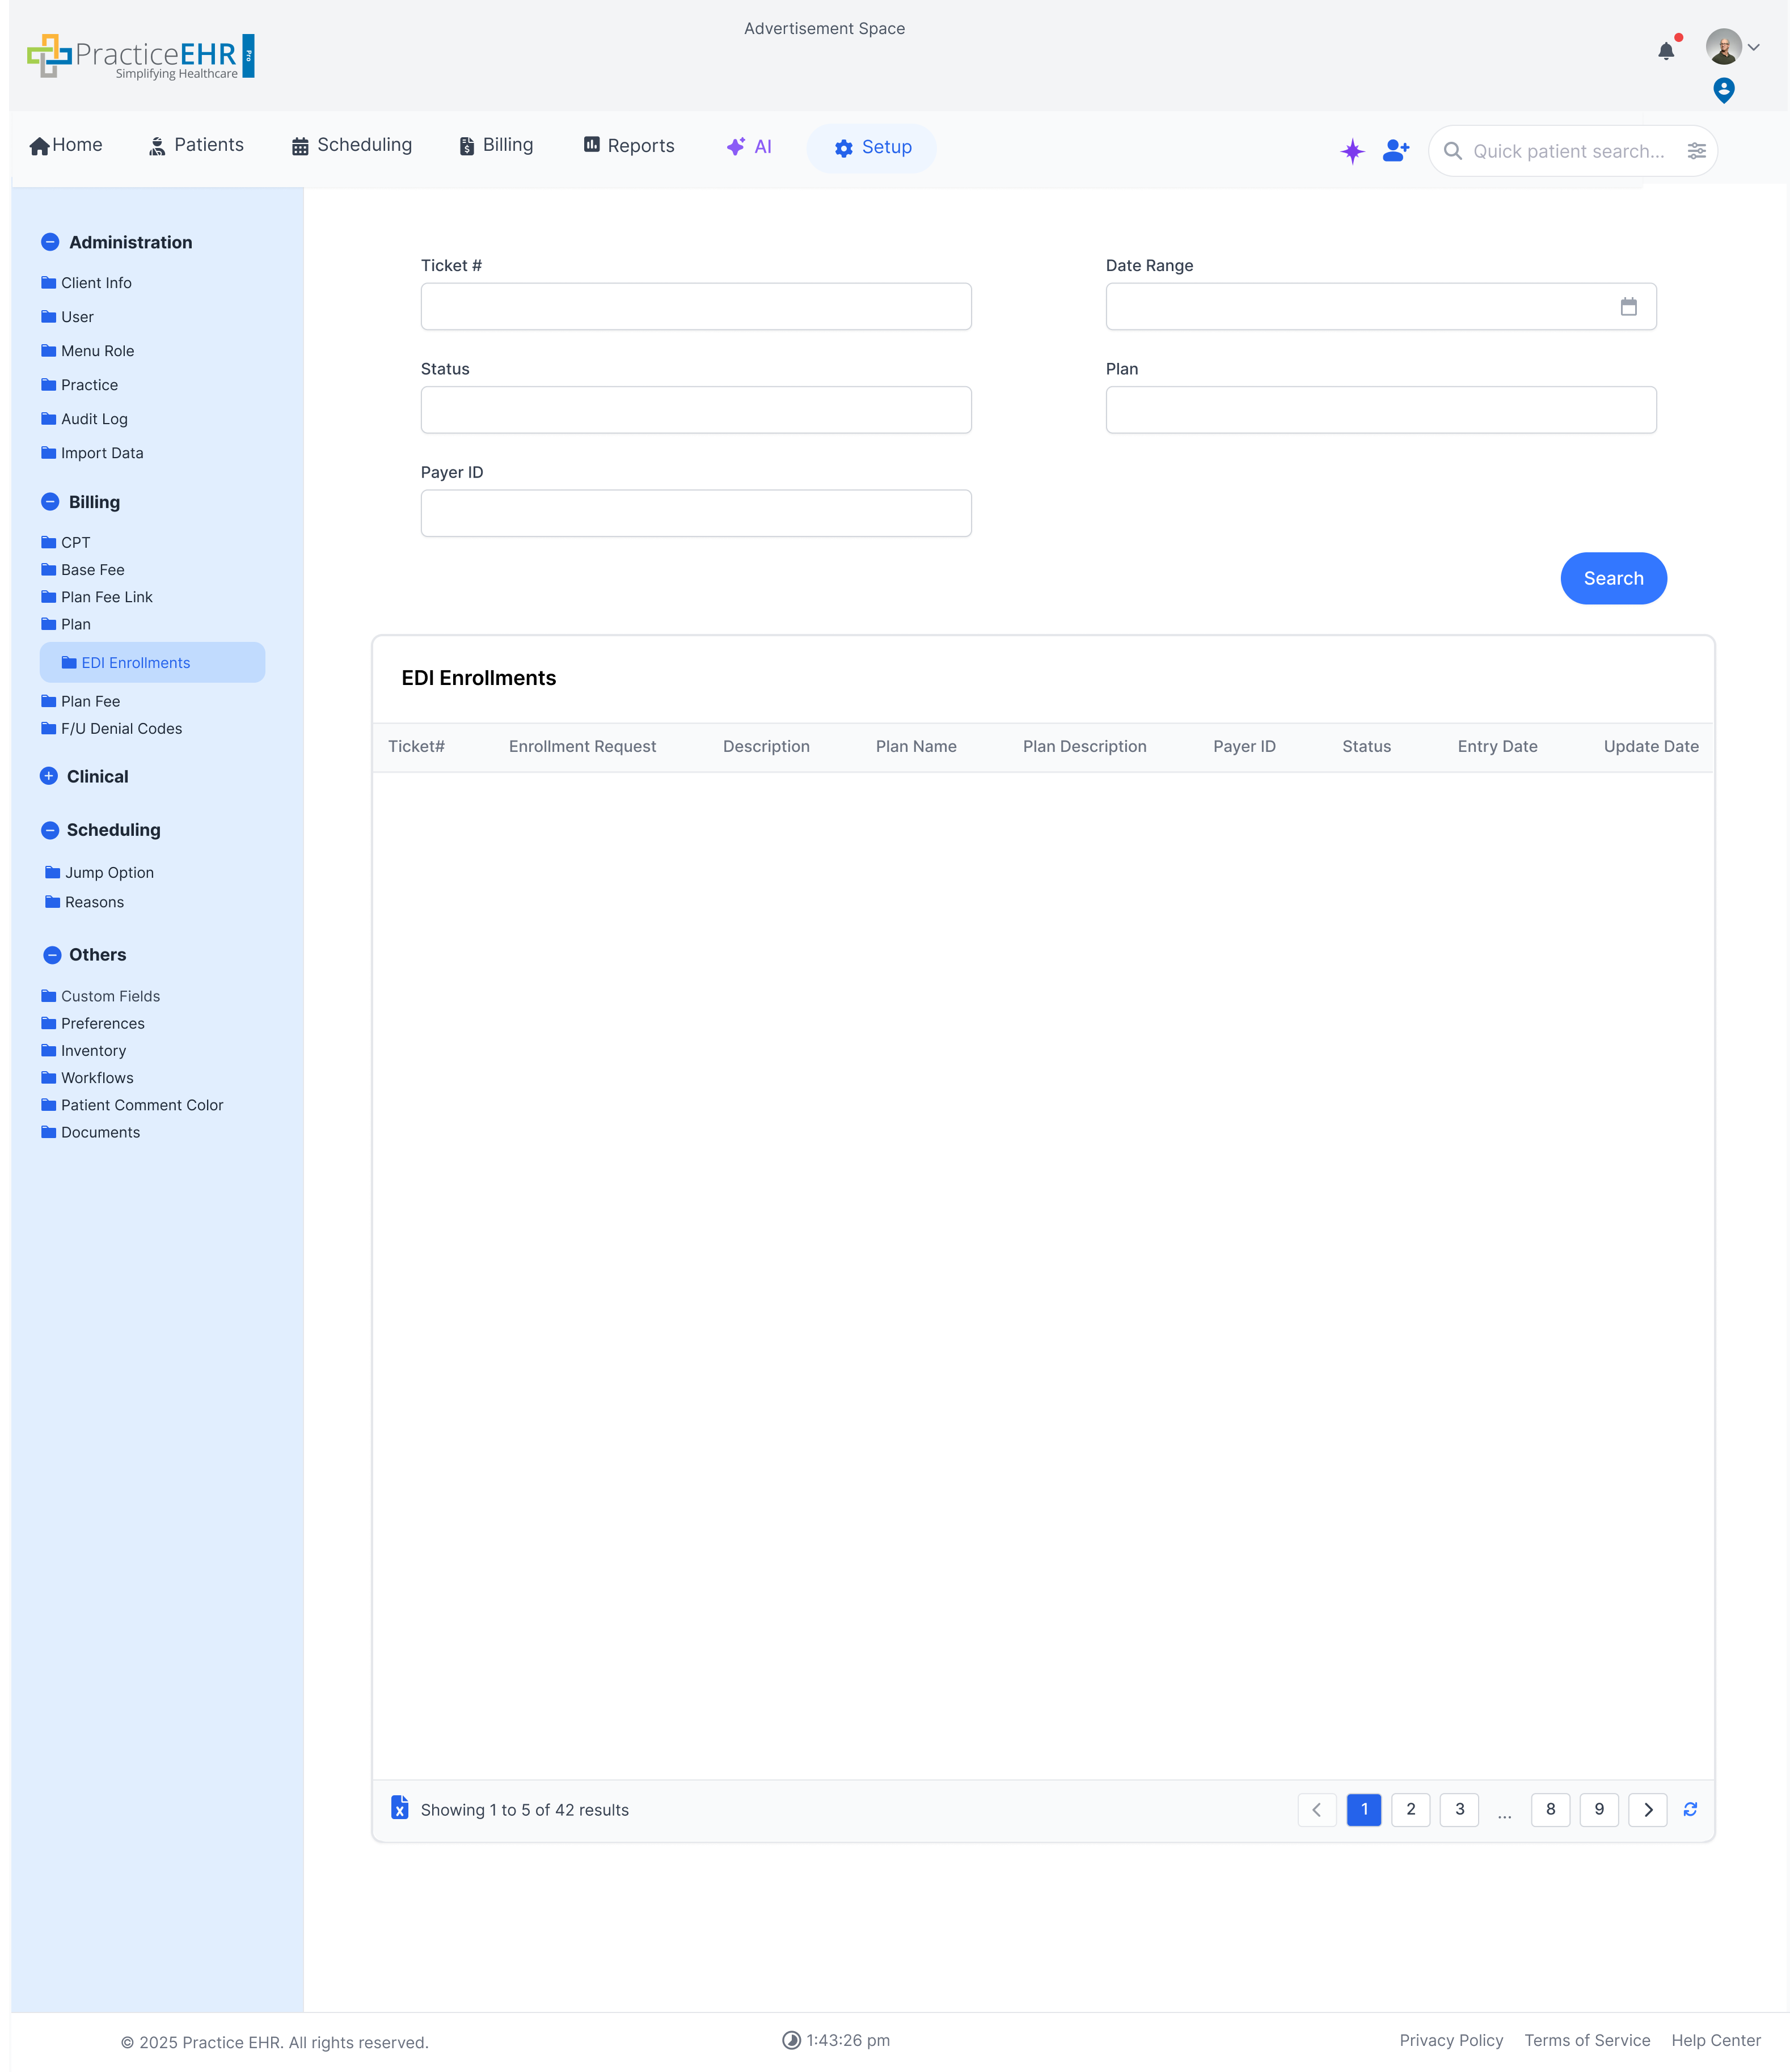
Task: Open the Privacy Policy link
Action: [1451, 2040]
